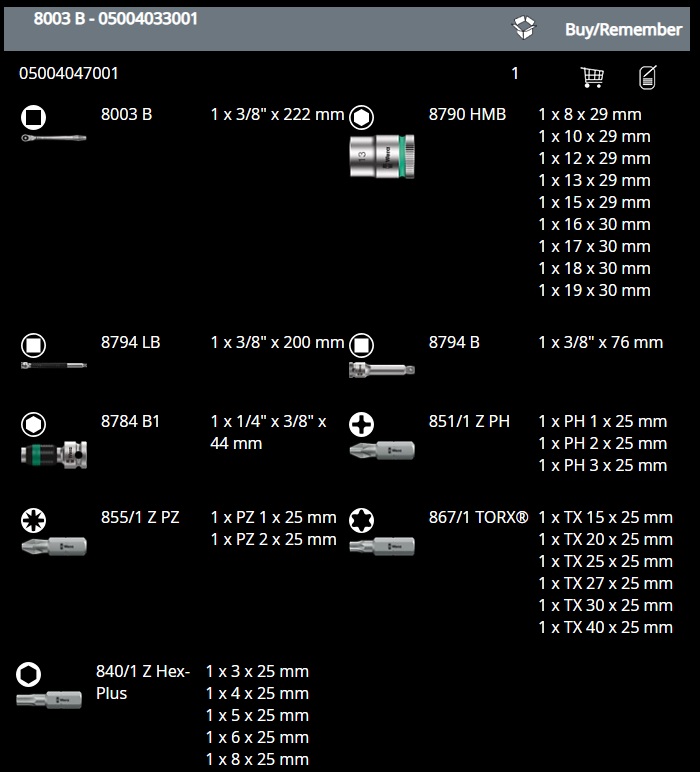Select the 1 x 1/4" x 3/8" x 44 mm size

[268, 432]
